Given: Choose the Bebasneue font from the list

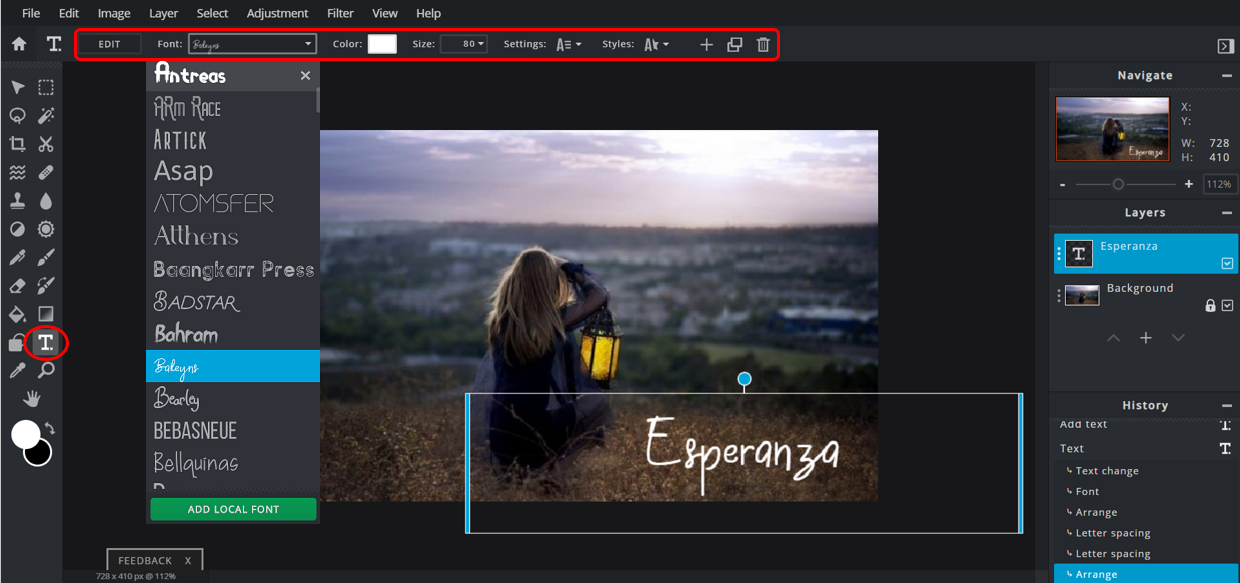Looking at the screenshot, I should pyautogui.click(x=195, y=431).
